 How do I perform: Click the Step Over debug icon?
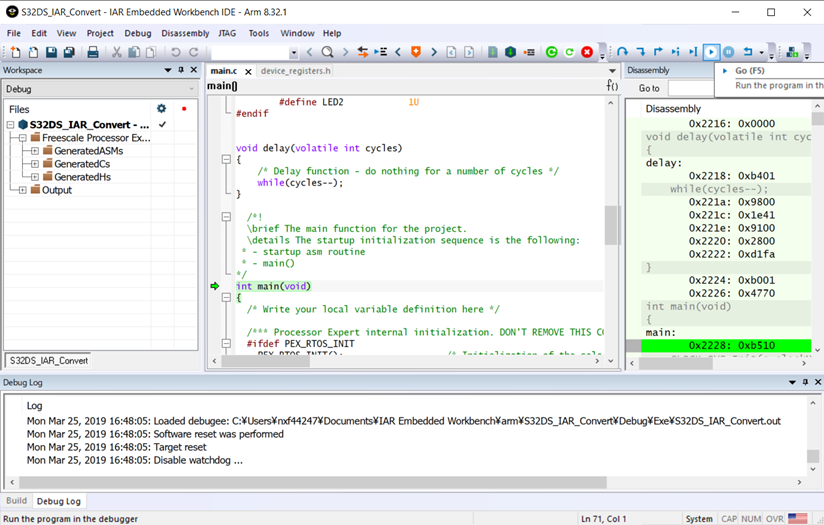click(x=623, y=52)
